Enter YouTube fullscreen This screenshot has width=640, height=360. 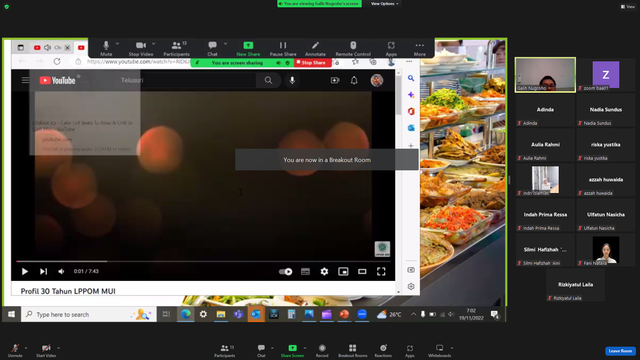click(x=381, y=271)
